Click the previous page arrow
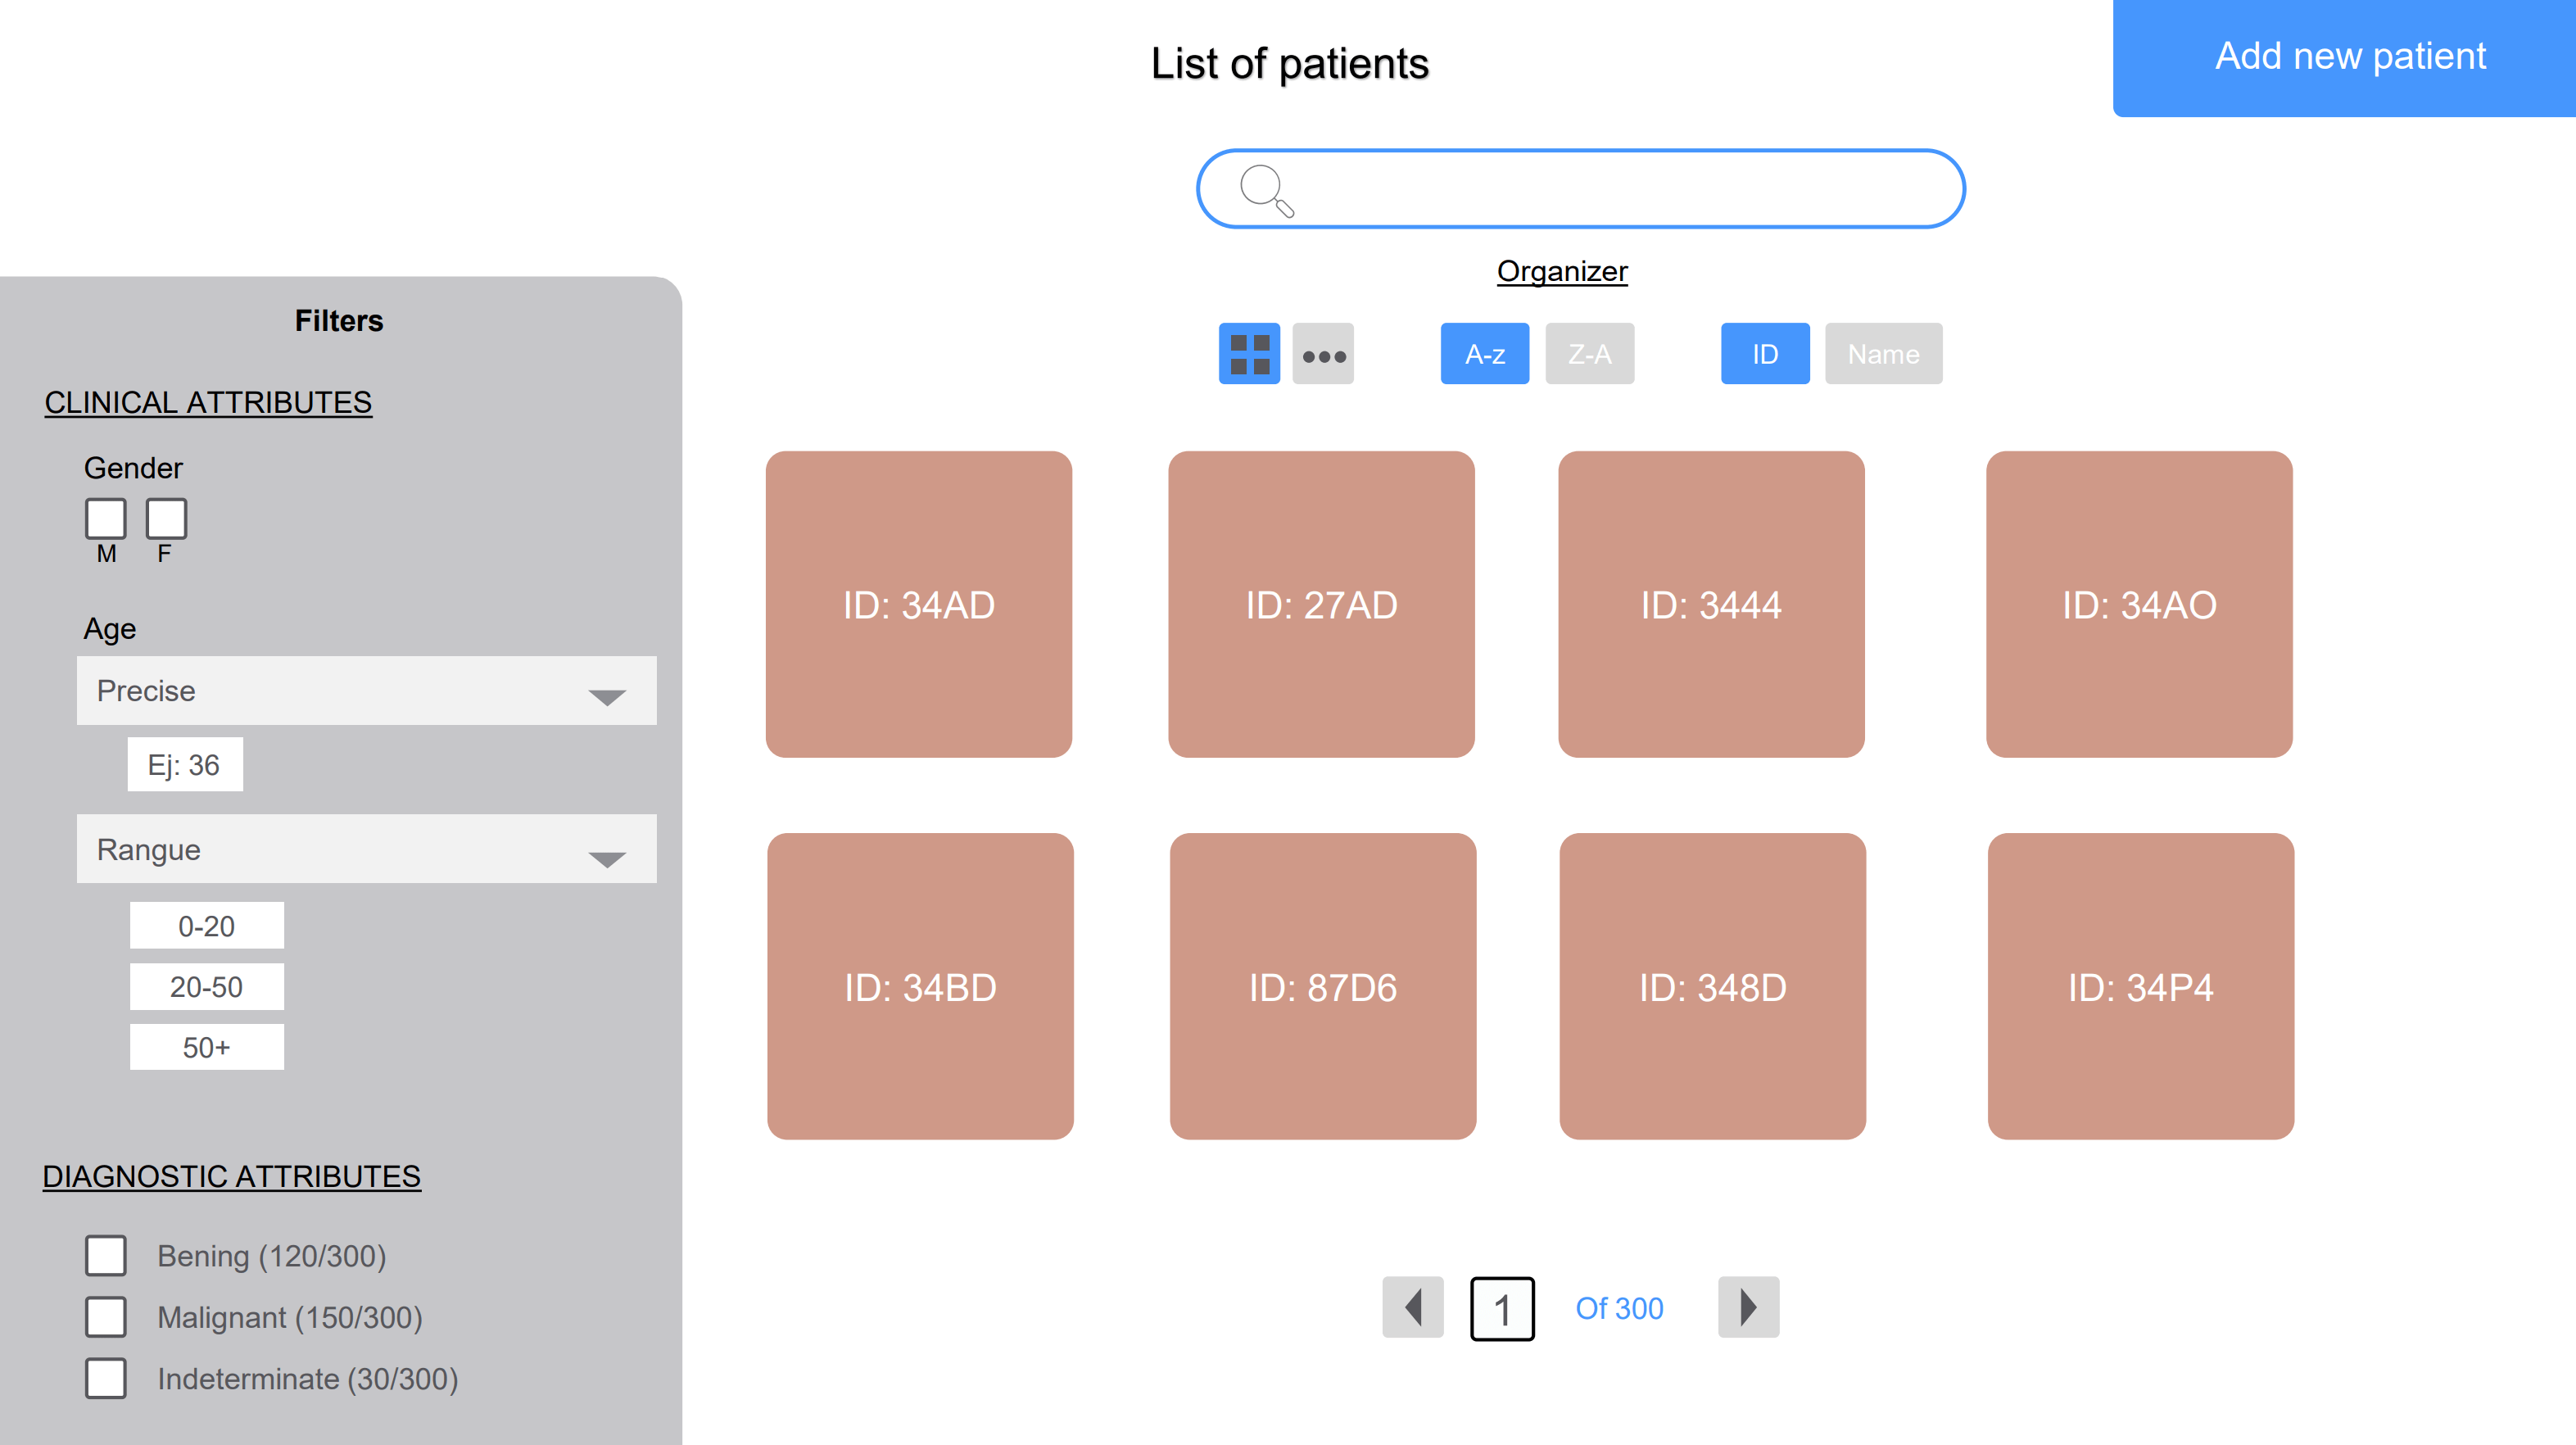The height and width of the screenshot is (1445, 2576). 1410,1309
